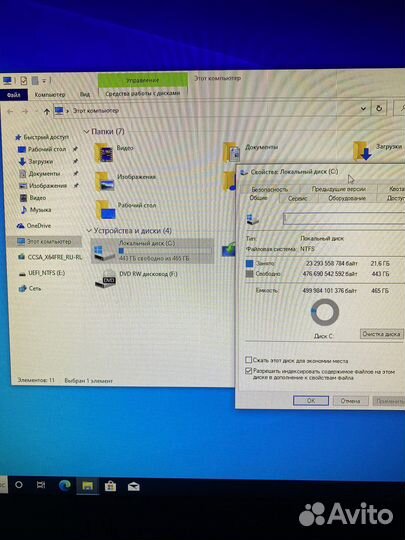The width and height of the screenshot is (405, 540).
Task: Switch to the Вид ribbon tab
Action: [x=85, y=94]
